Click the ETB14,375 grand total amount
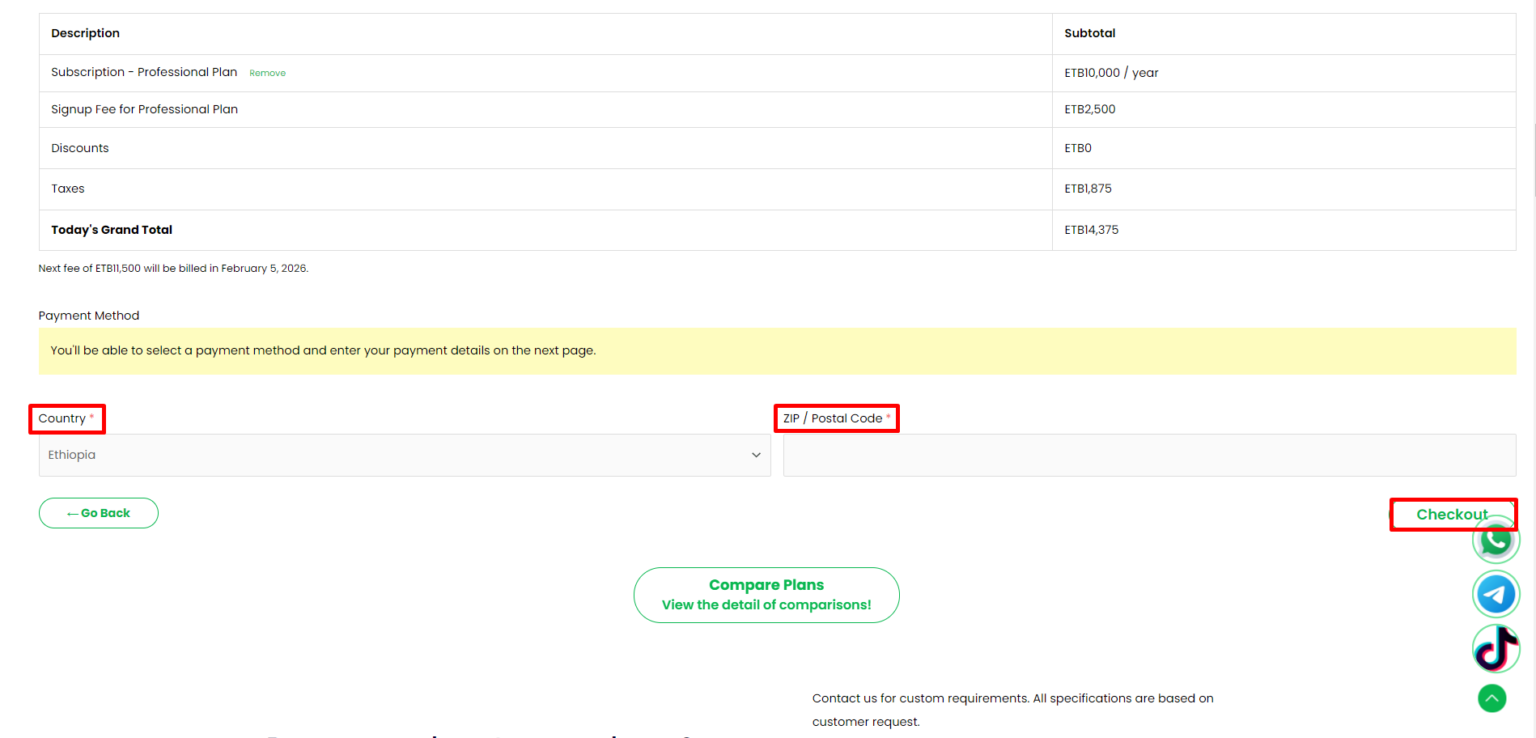Viewport: 1536px width, 738px height. [x=1091, y=230]
